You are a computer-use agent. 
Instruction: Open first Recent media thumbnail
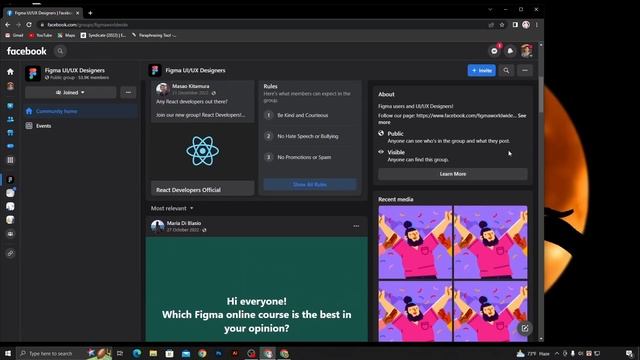[415, 242]
